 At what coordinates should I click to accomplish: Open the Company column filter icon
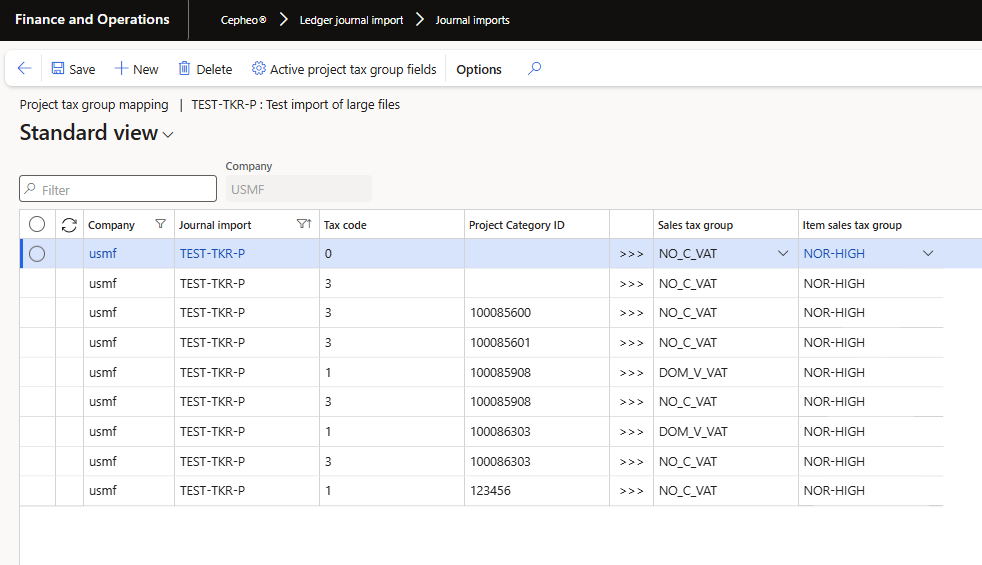pyautogui.click(x=160, y=224)
